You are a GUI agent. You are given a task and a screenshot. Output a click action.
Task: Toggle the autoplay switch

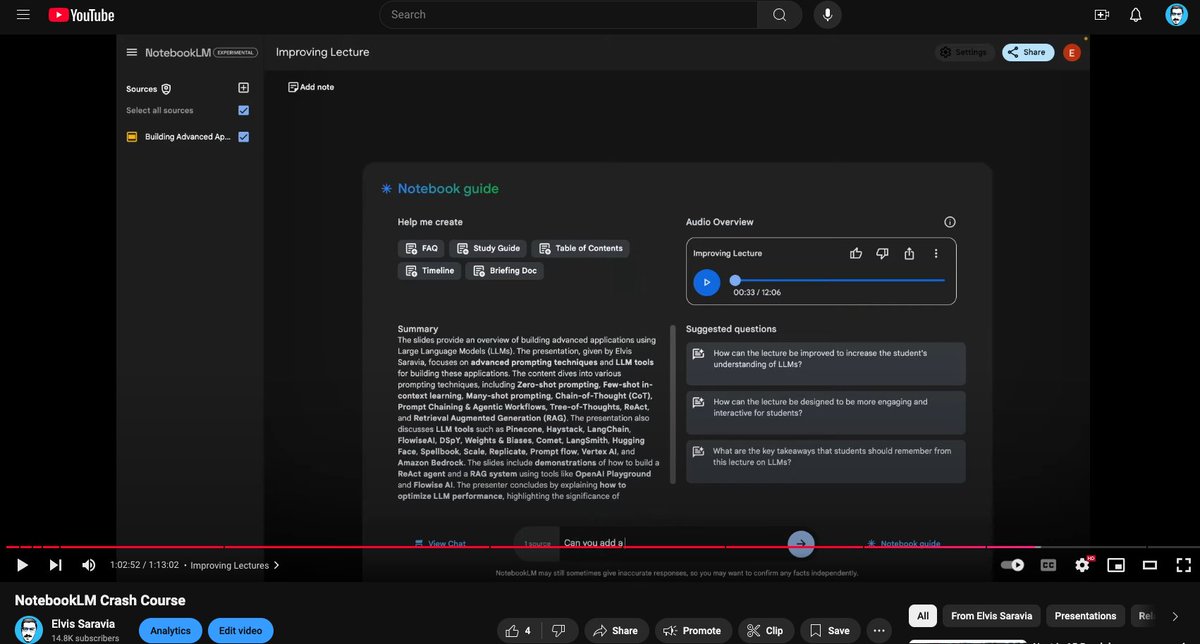(x=1013, y=565)
